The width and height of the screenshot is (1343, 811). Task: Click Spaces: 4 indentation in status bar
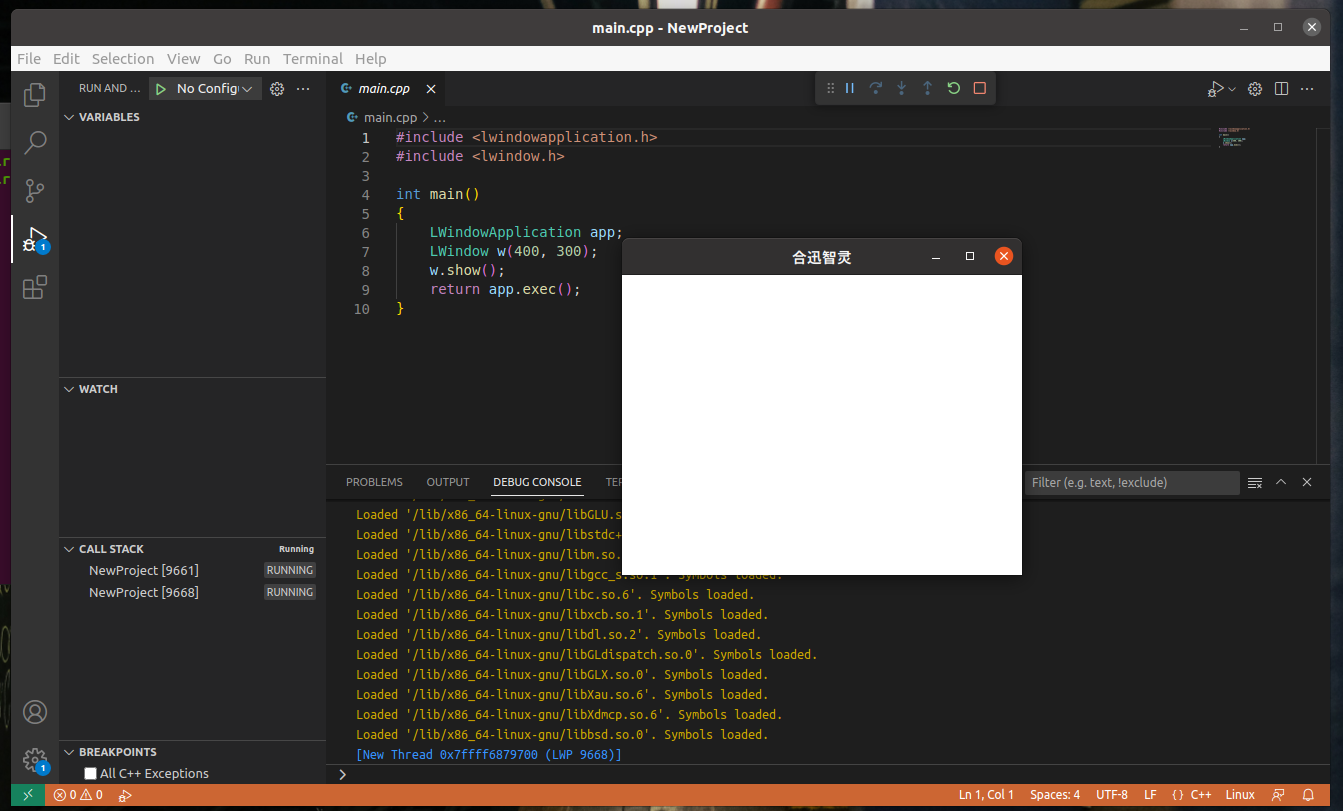(x=1055, y=795)
